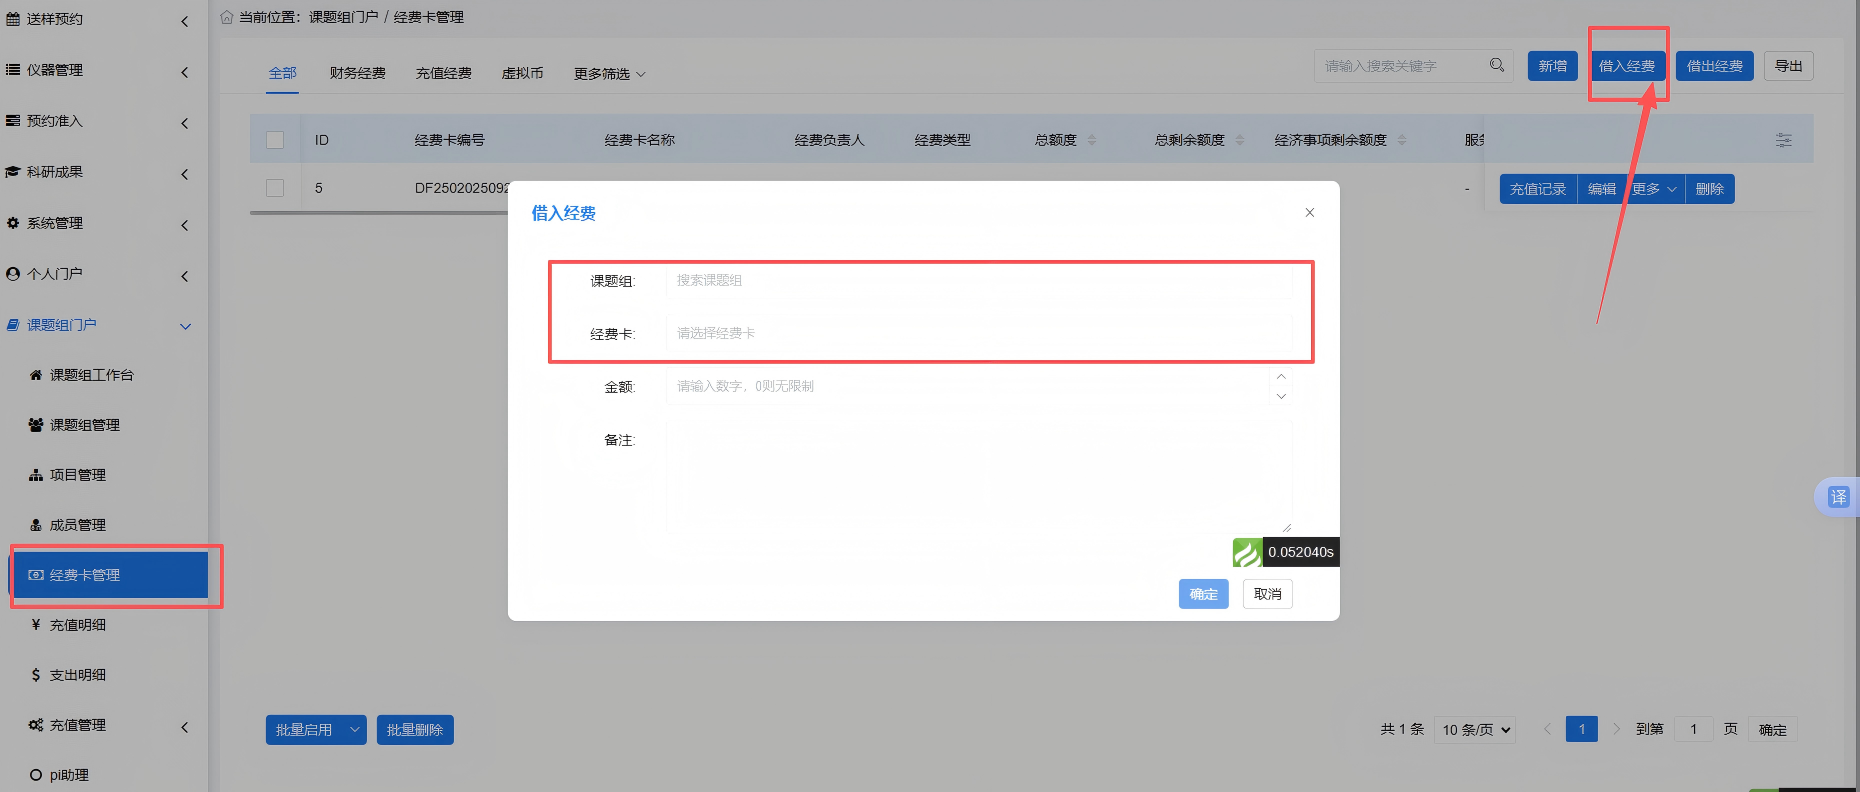
Task: Open the 10 条/页 page size dropdown
Action: coord(1475,730)
